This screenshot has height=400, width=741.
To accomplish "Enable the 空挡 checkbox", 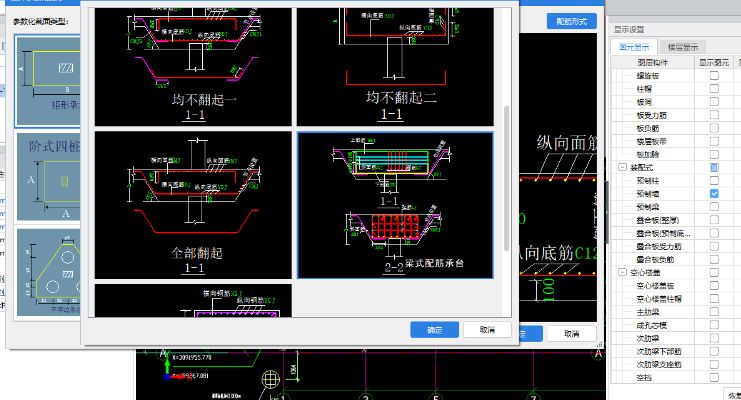I will click(x=714, y=377).
